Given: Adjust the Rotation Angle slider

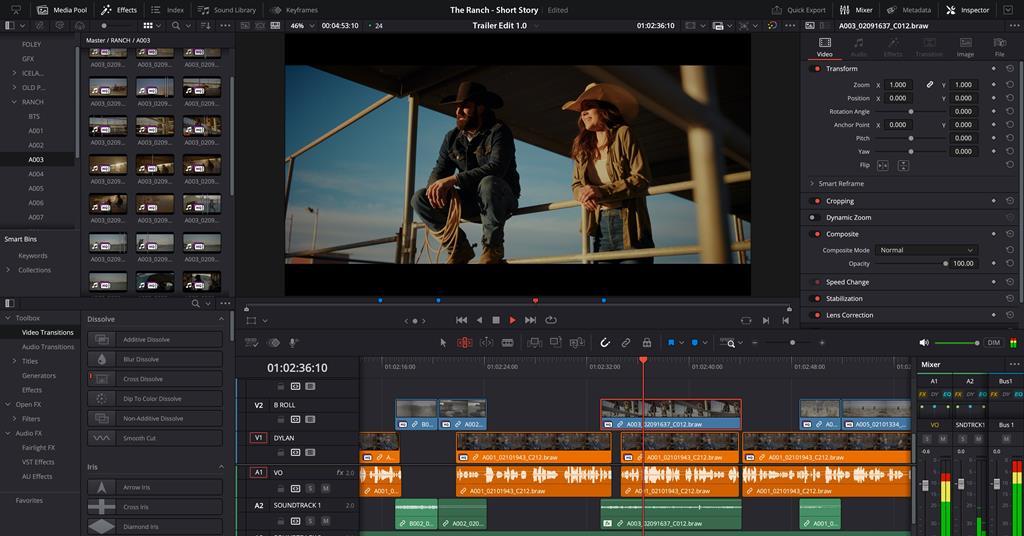Looking at the screenshot, I should point(910,112).
